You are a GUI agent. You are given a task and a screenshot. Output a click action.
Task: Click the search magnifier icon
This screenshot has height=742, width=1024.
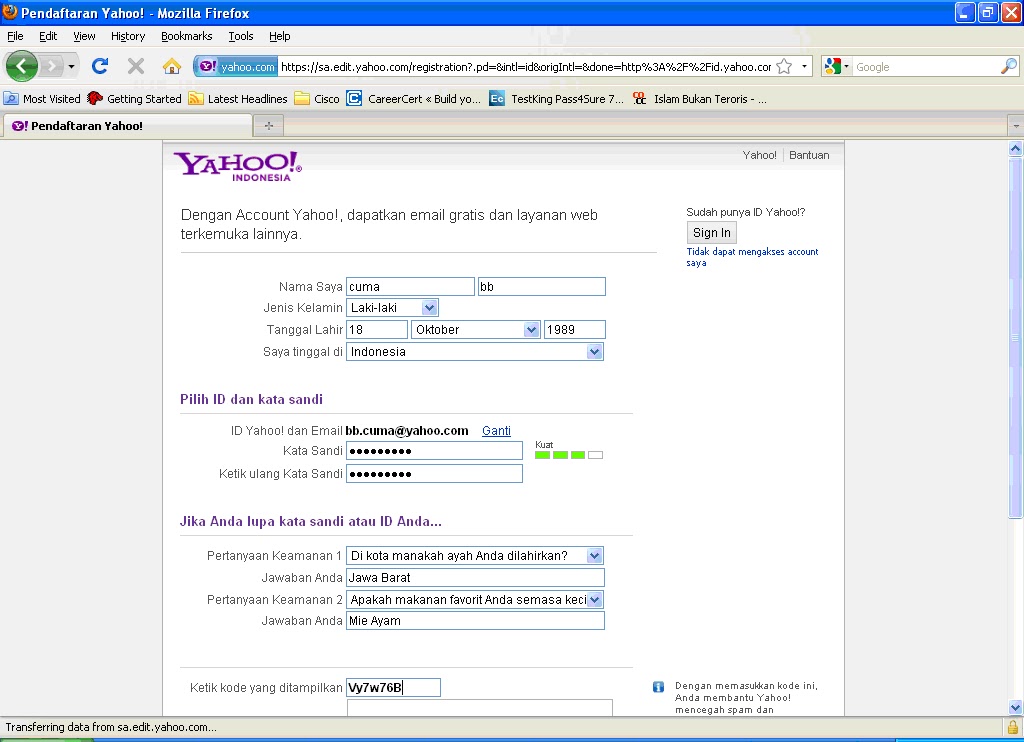tap(1008, 66)
